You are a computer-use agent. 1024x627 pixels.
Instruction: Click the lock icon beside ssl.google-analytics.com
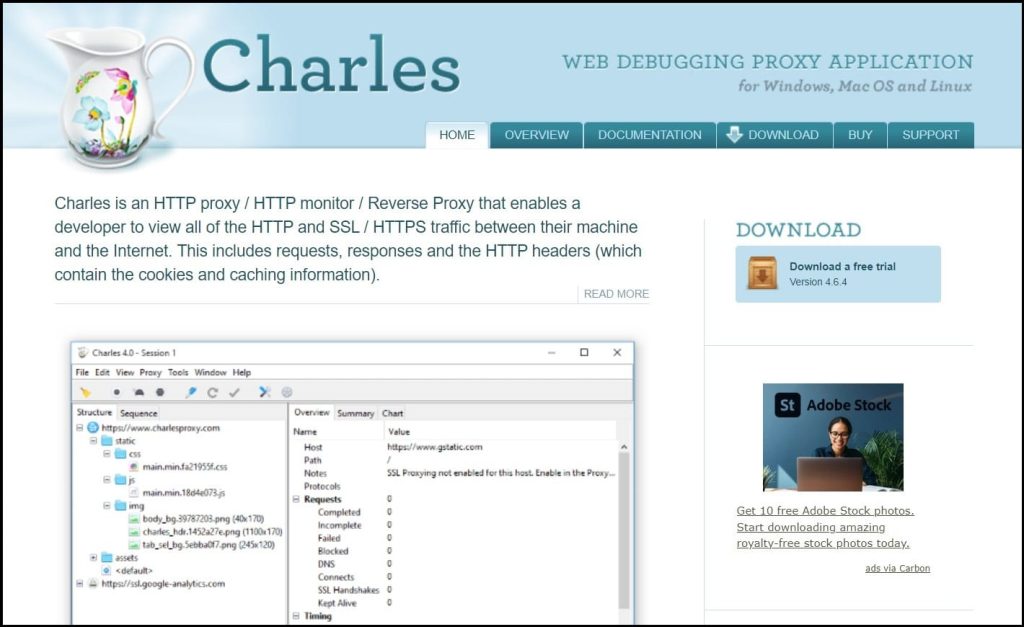[x=93, y=584]
